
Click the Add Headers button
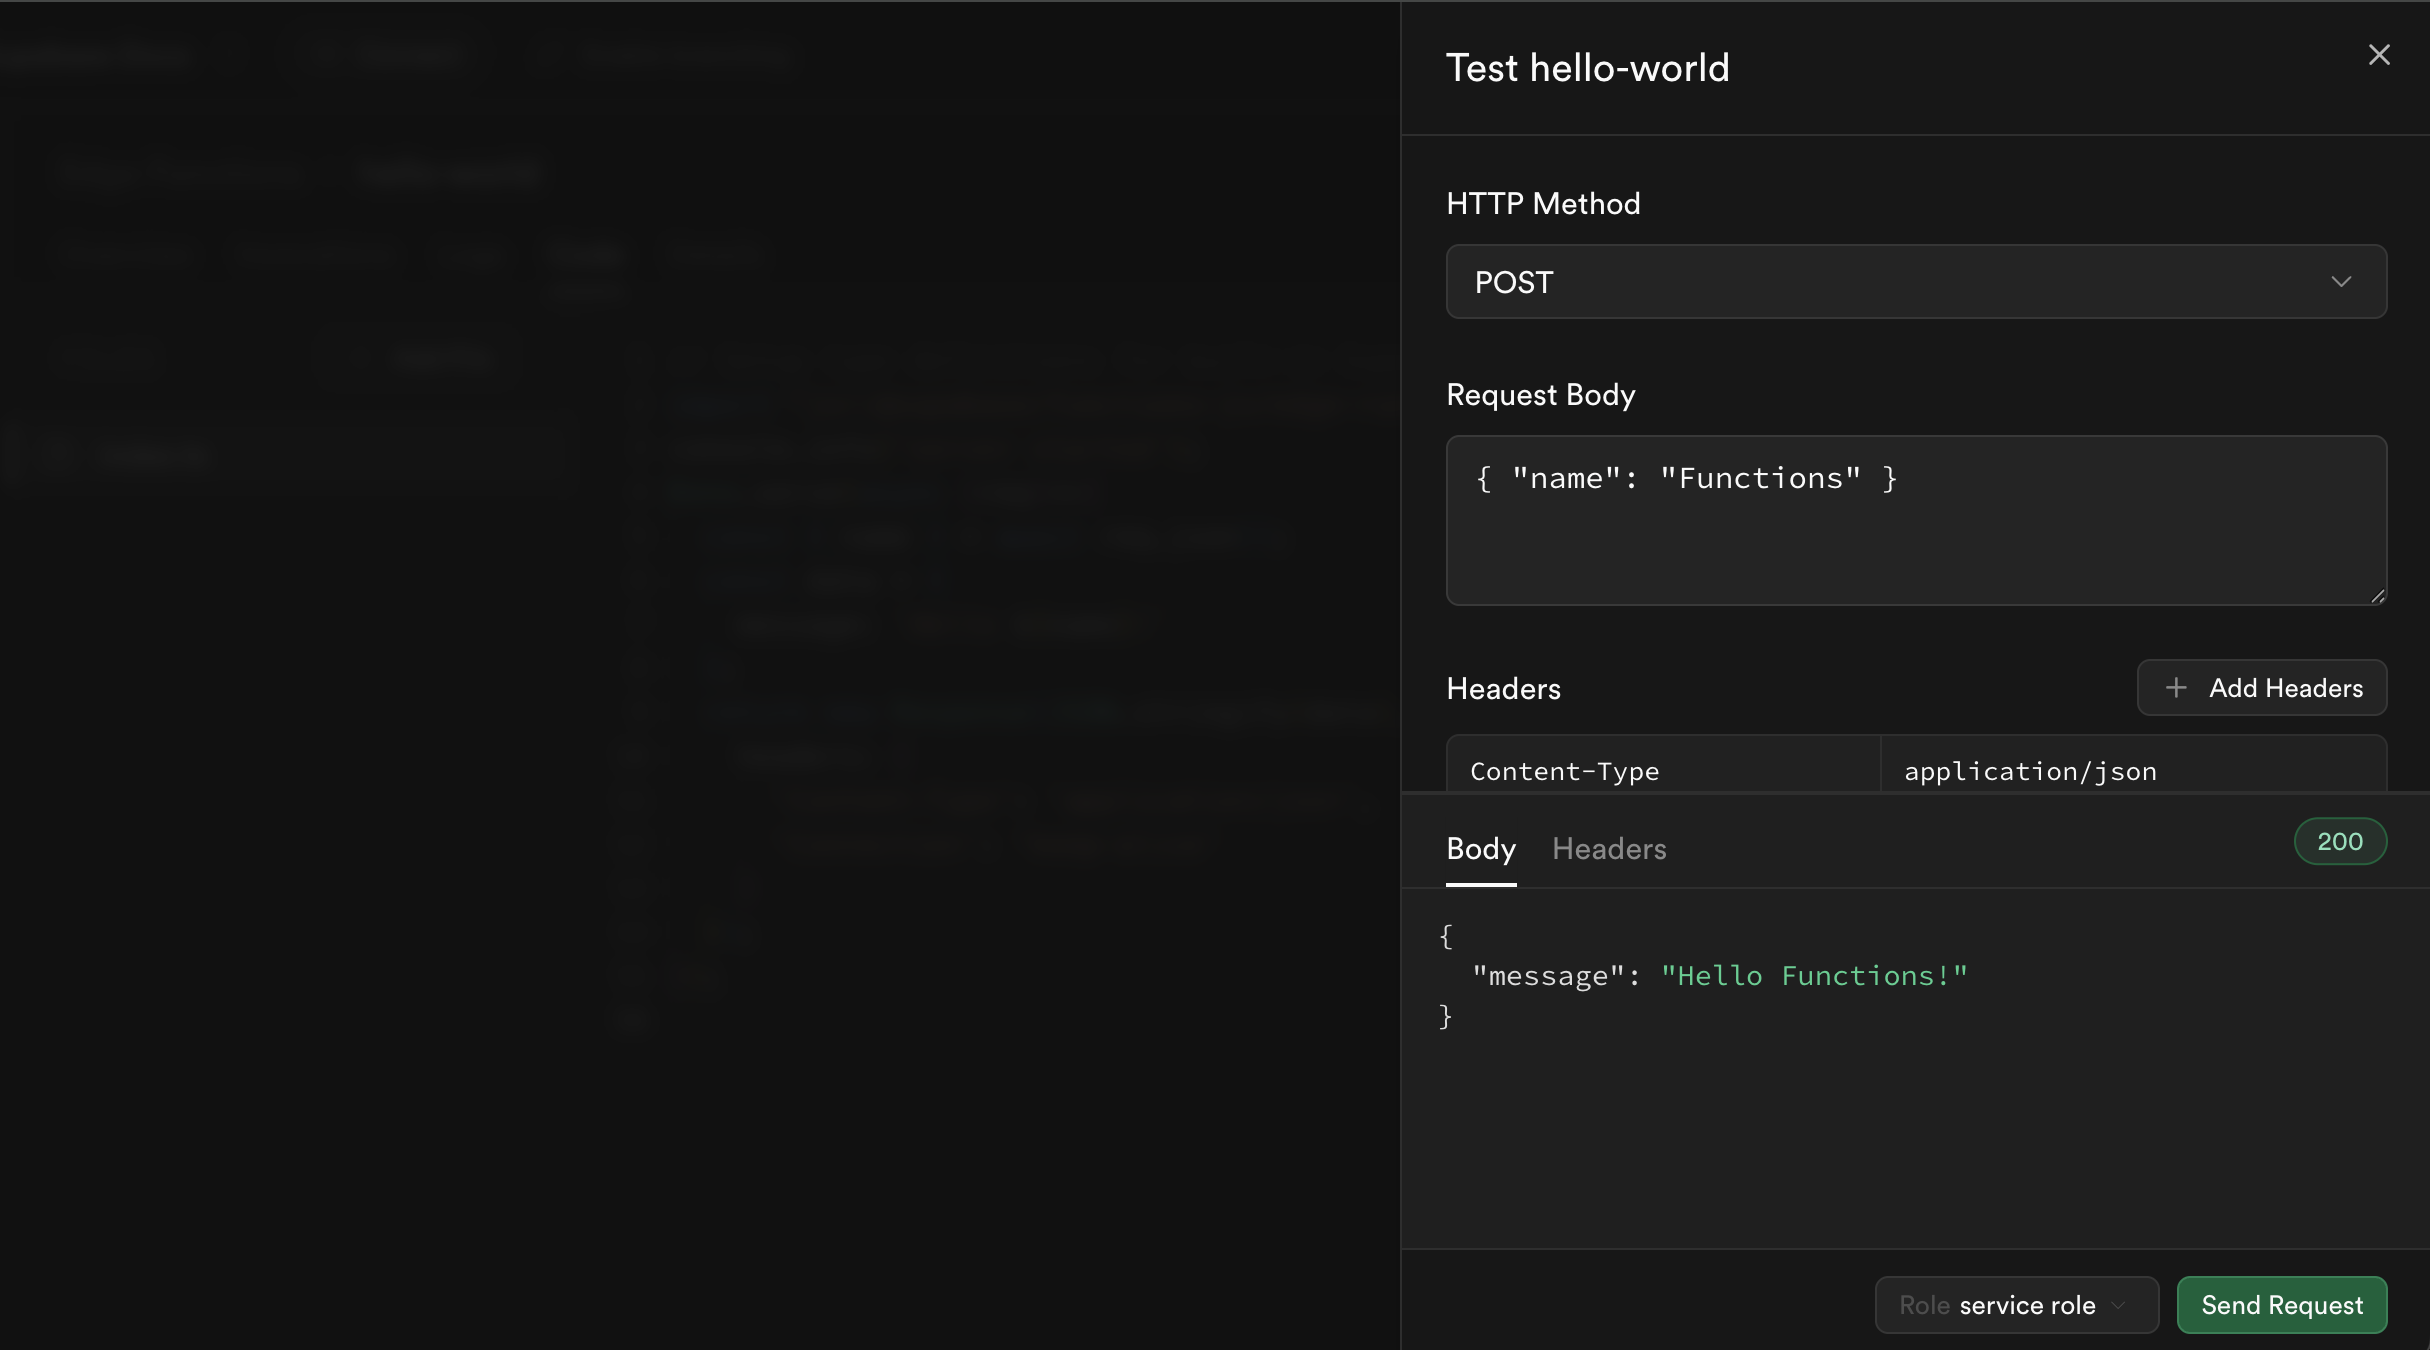(x=2262, y=688)
